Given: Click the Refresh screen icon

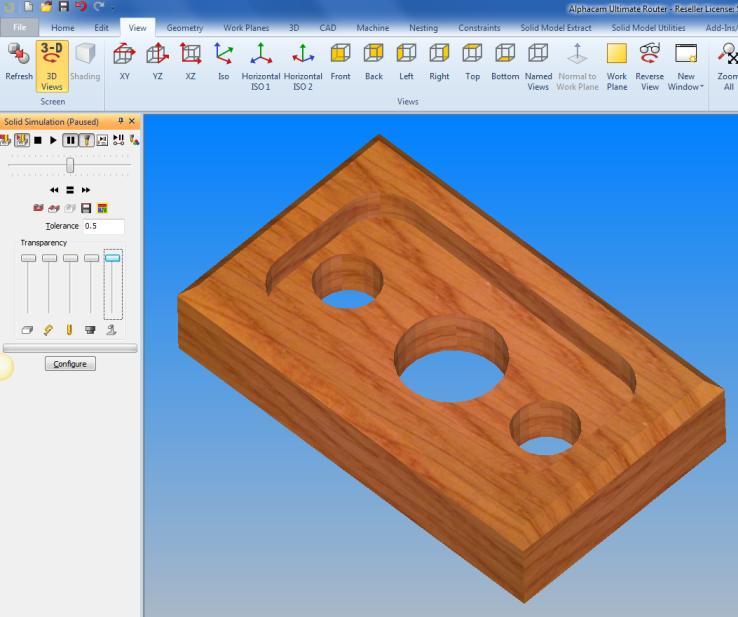Looking at the screenshot, I should [x=19, y=62].
